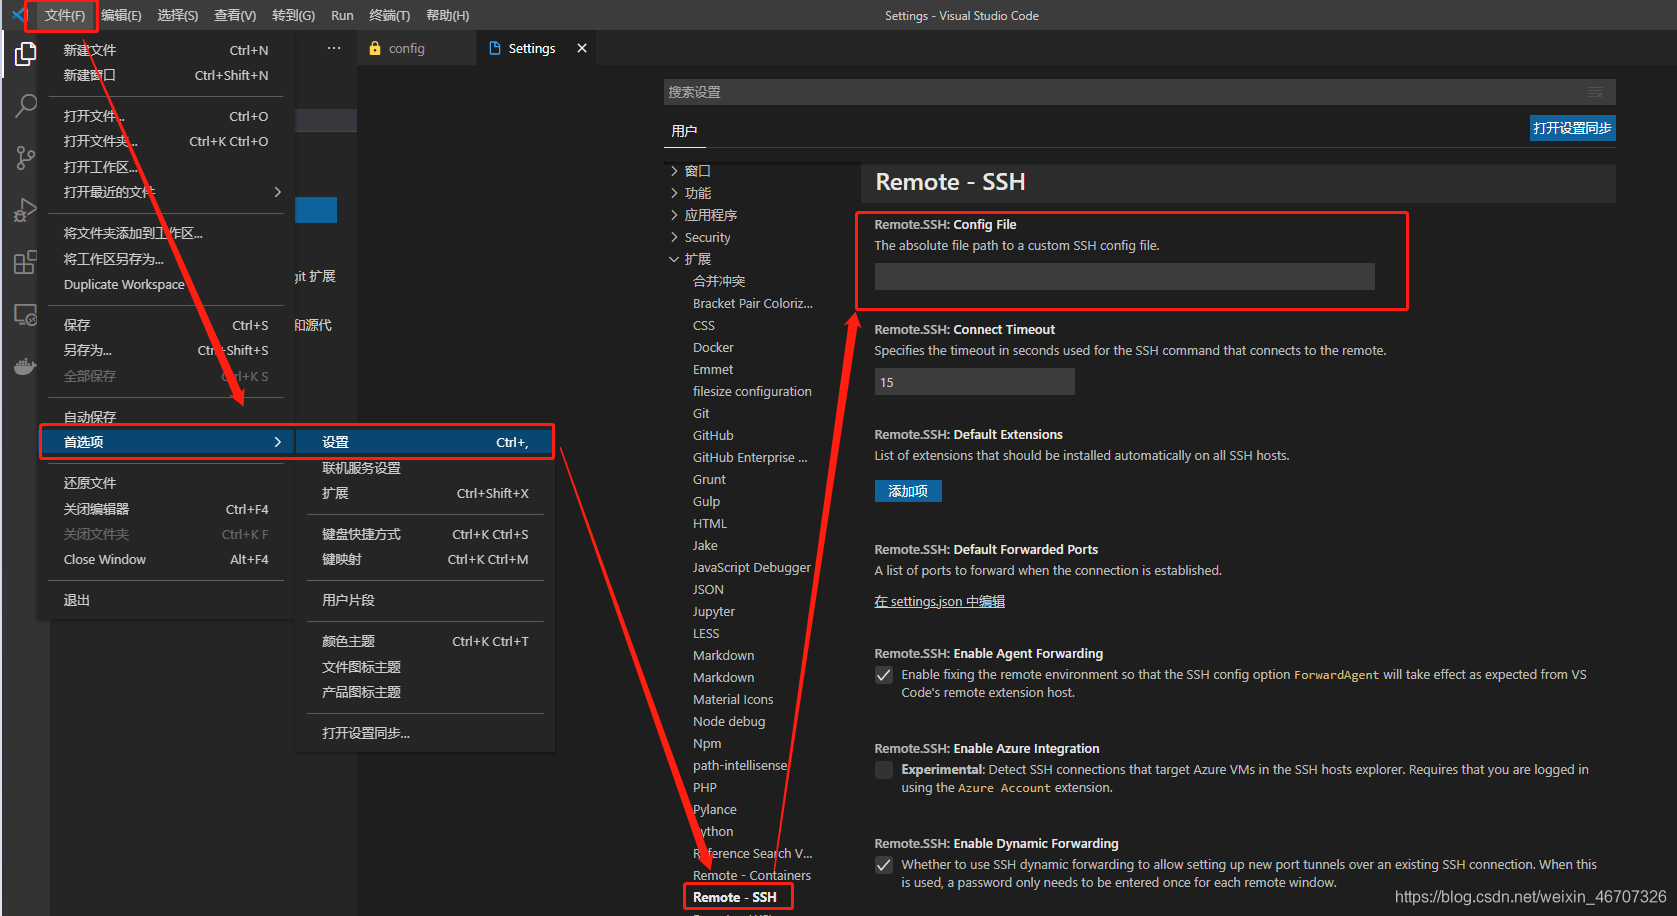1677x916 pixels.
Task: Open the Source Control view
Action: click(25, 158)
